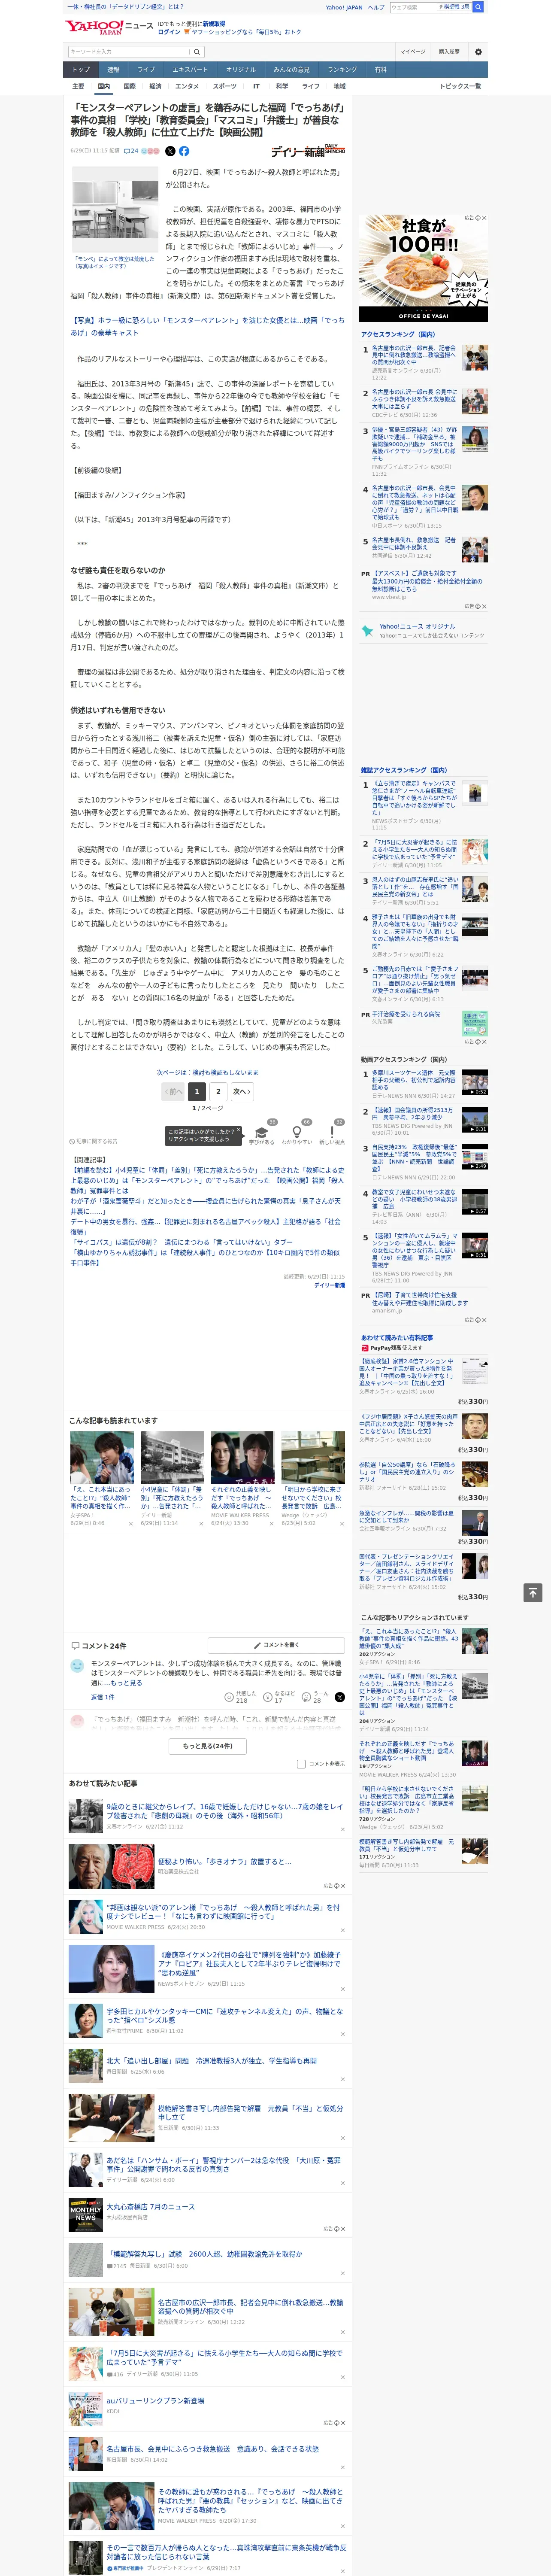Share the article on Facebook
This screenshot has width=551, height=2576.
tap(184, 151)
